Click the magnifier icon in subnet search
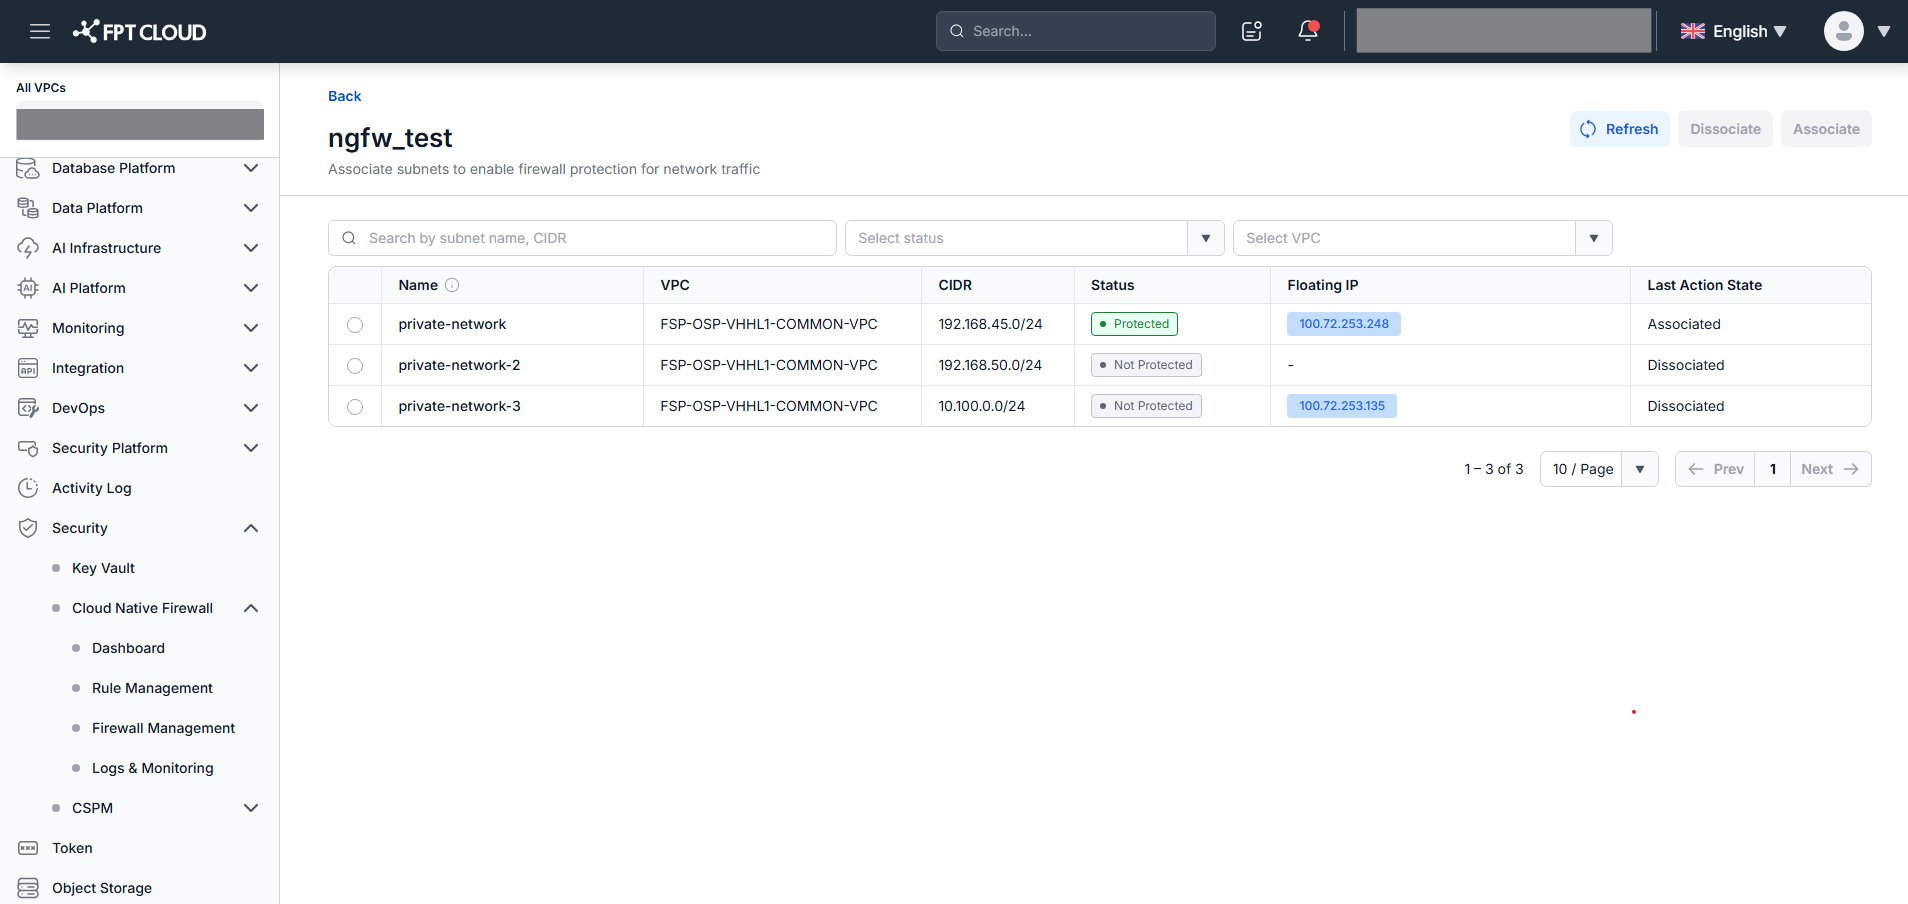 tap(349, 238)
